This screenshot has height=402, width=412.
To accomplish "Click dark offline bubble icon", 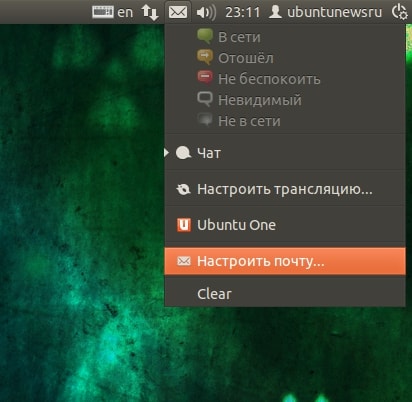I will [205, 120].
